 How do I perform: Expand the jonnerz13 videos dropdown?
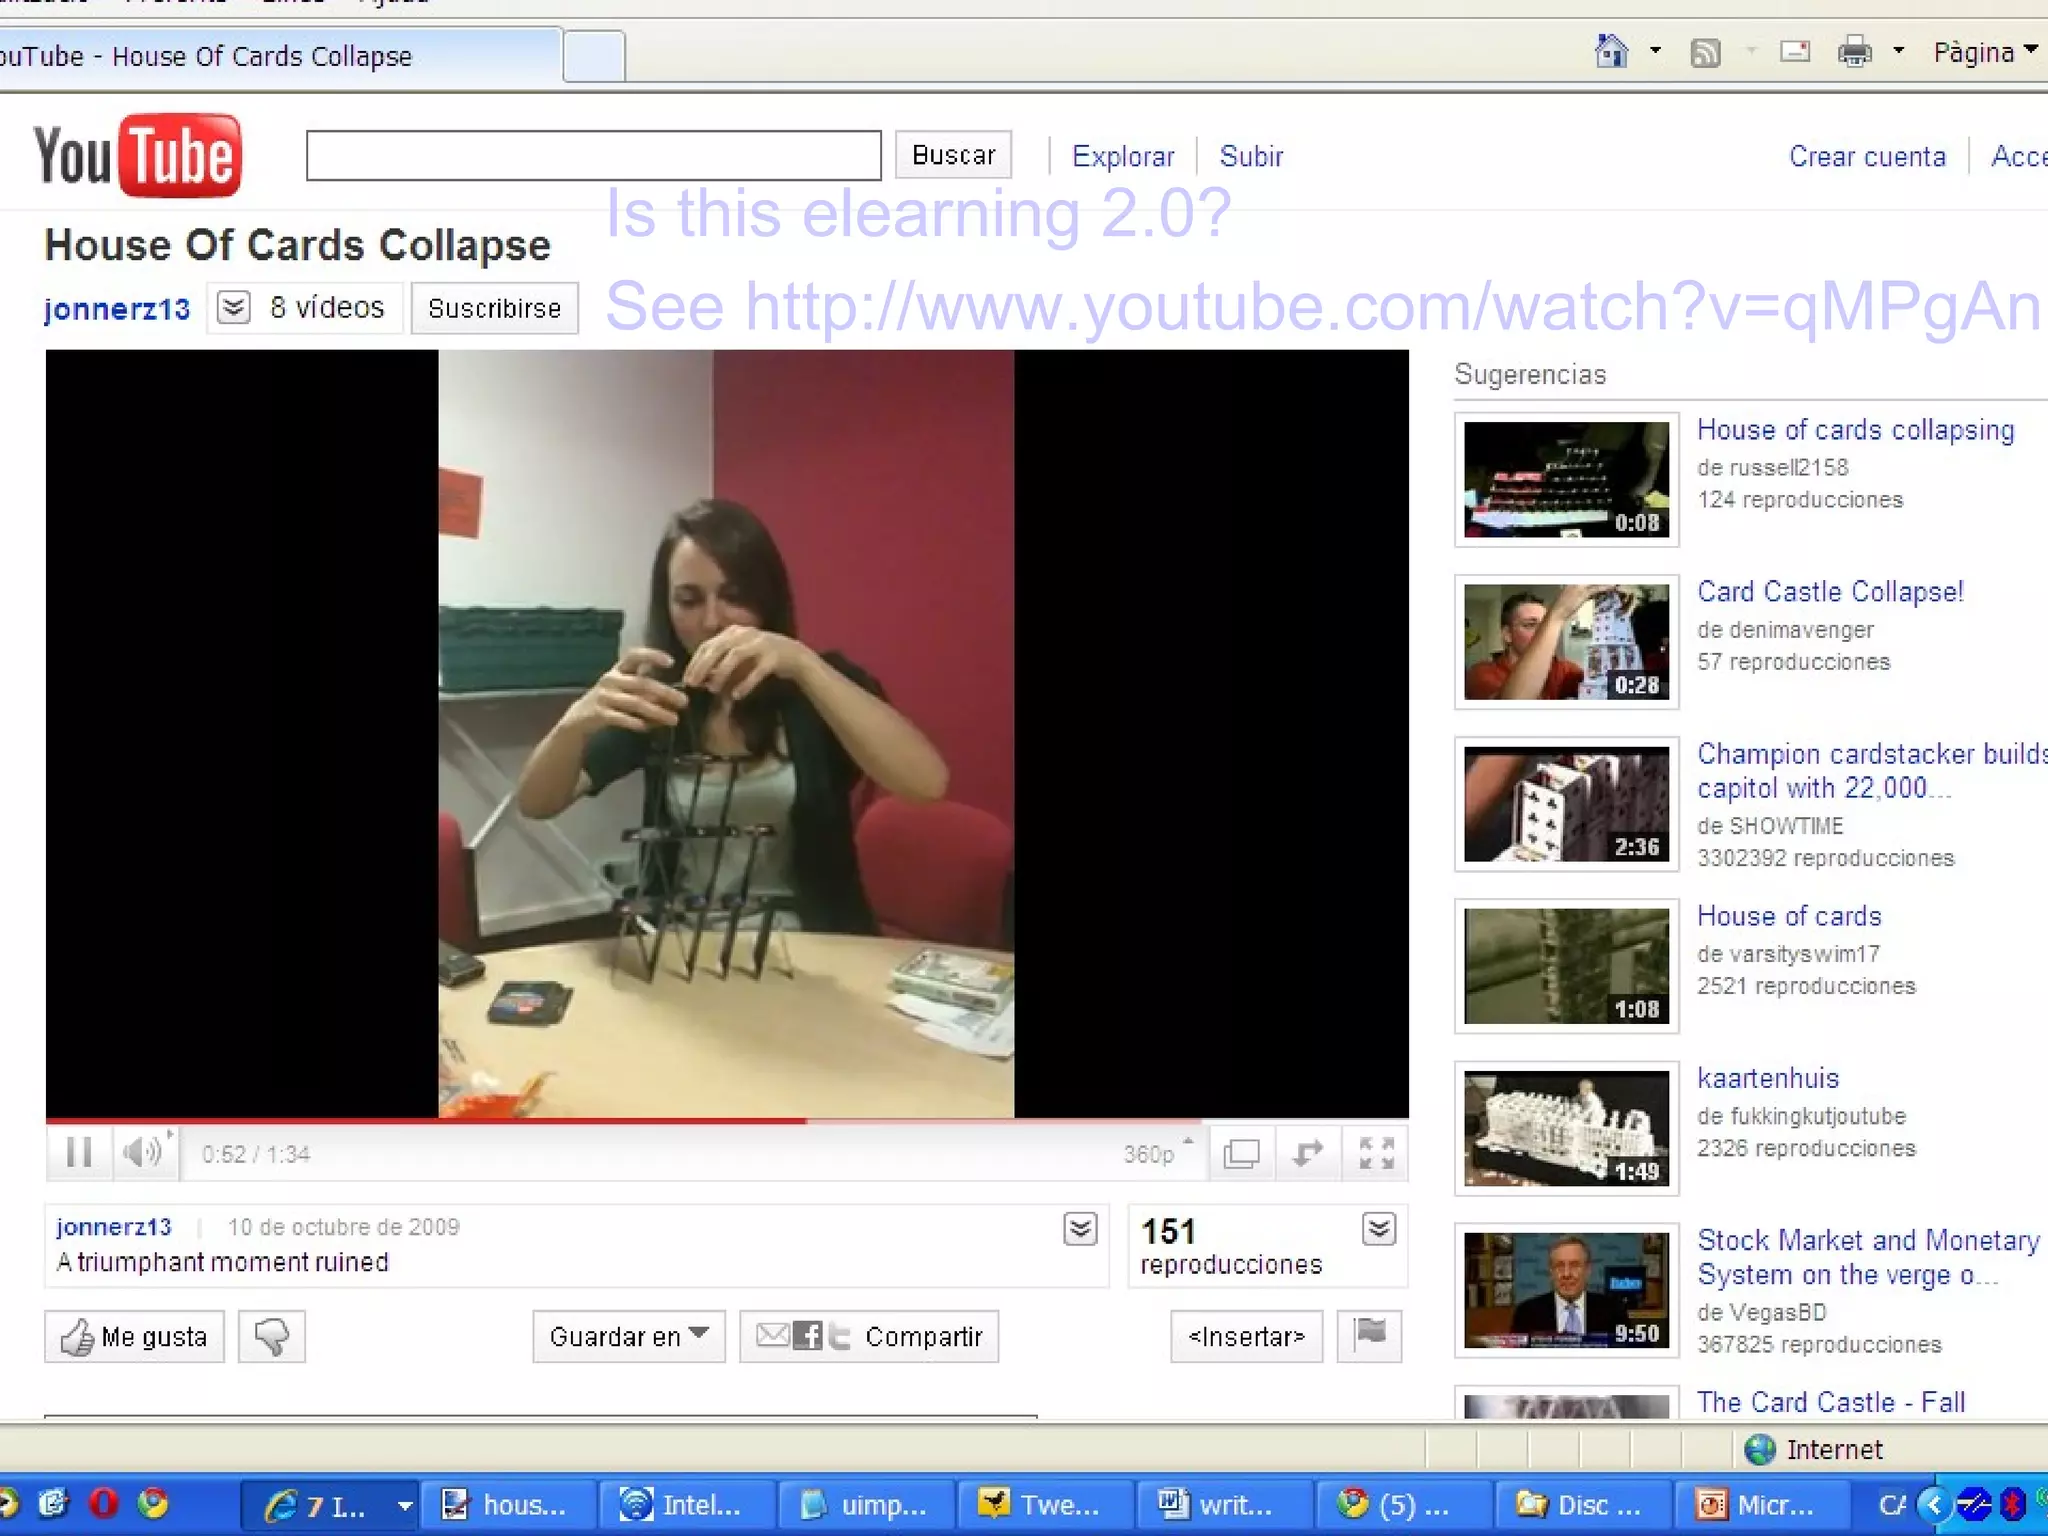[x=233, y=307]
